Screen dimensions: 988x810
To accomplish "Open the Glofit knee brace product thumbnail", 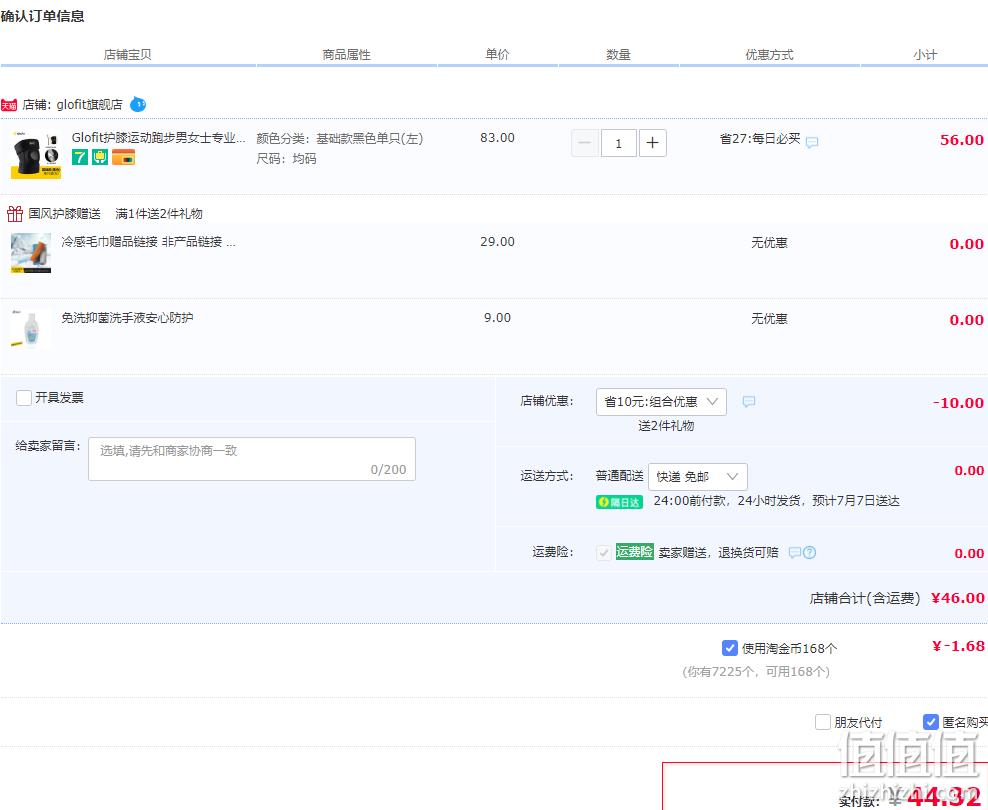I will (x=36, y=155).
